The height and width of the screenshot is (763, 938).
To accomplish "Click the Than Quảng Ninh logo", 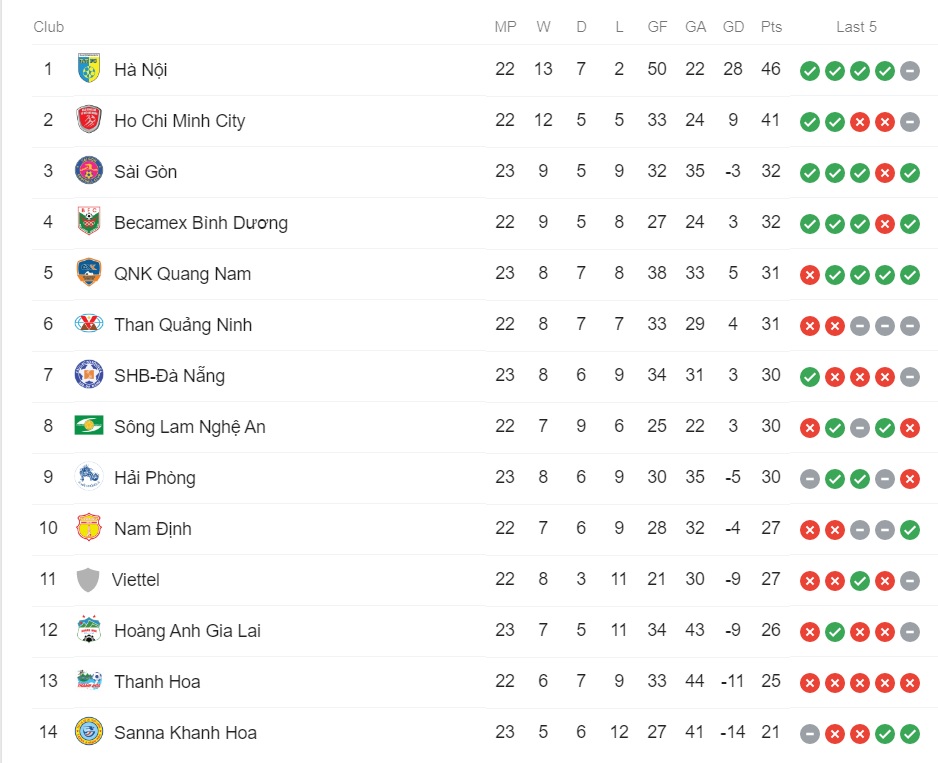I will pos(89,324).
